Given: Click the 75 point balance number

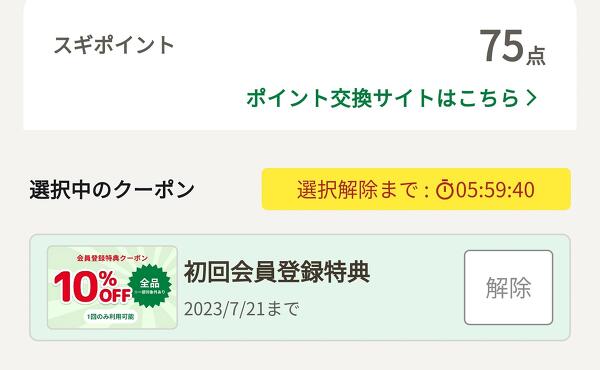Looking at the screenshot, I should pyautogui.click(x=502, y=46).
